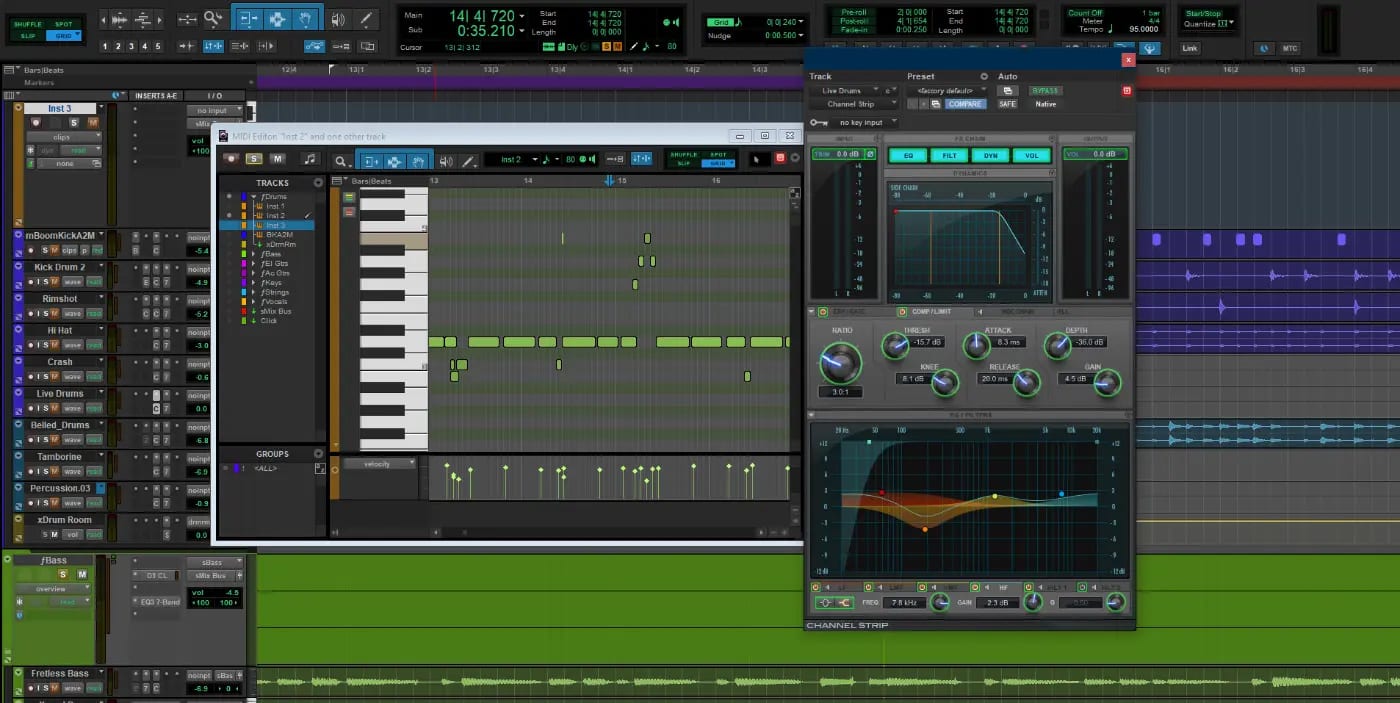Select the Scrubber speaker tool in main toolbar
The image size is (1400, 703).
(x=339, y=19)
